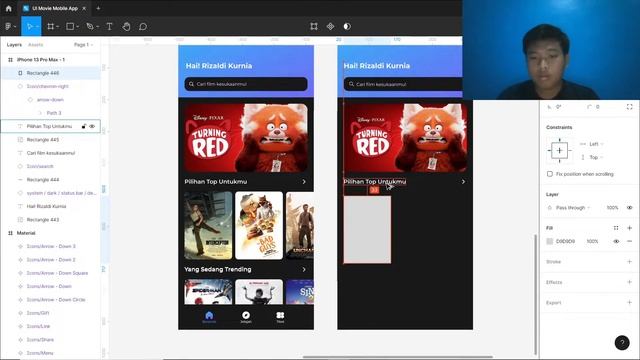Screen dimensions: 640x360
Task: Select the Material frame layer
Action: coord(26,233)
